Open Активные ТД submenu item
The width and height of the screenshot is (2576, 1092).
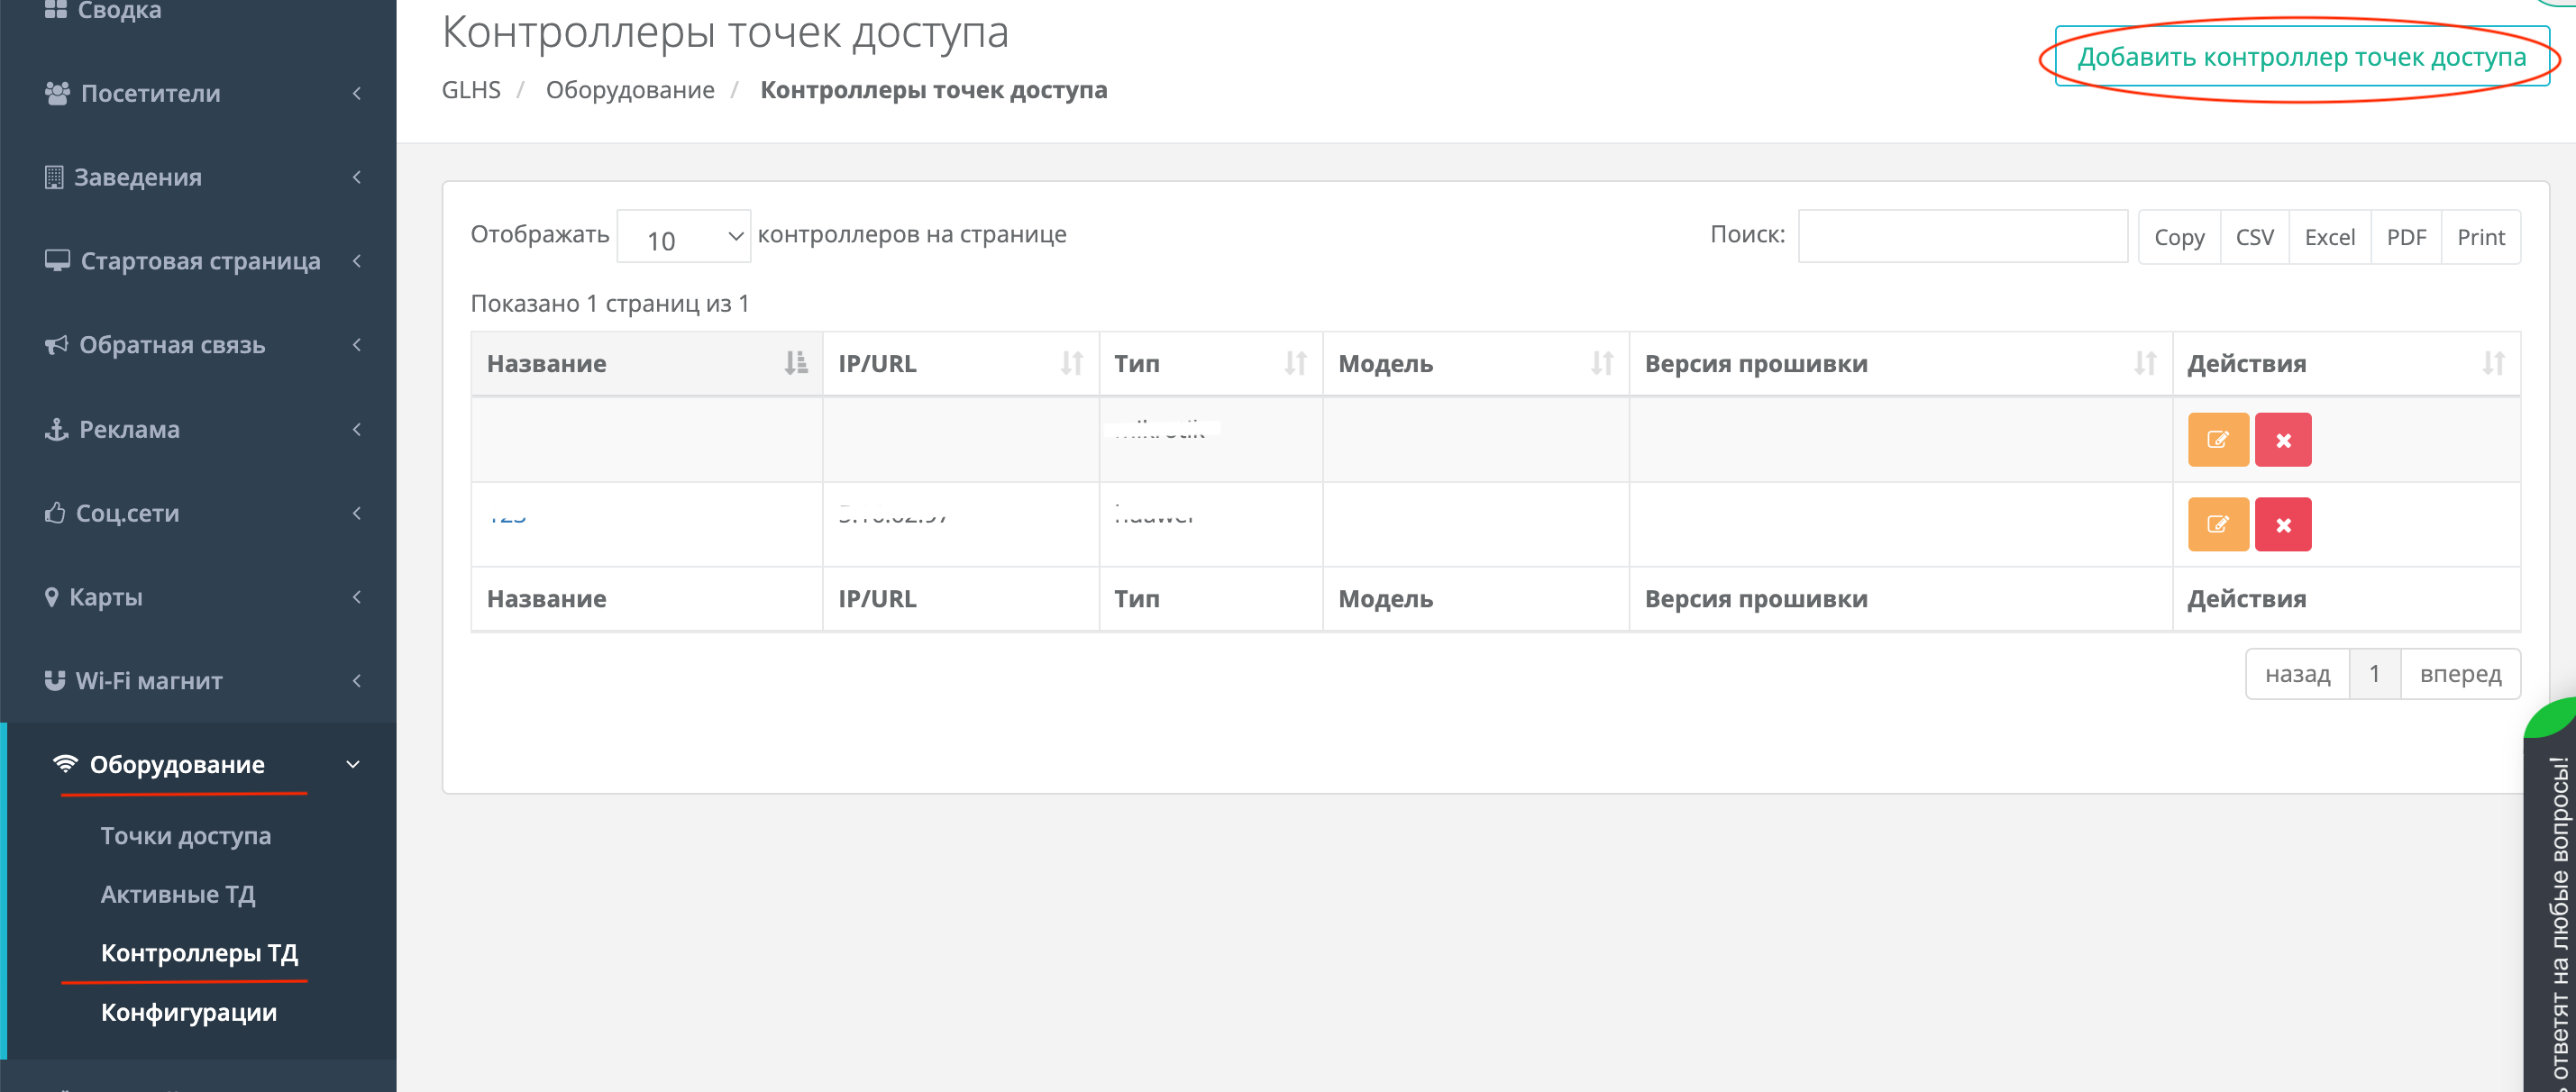[178, 895]
